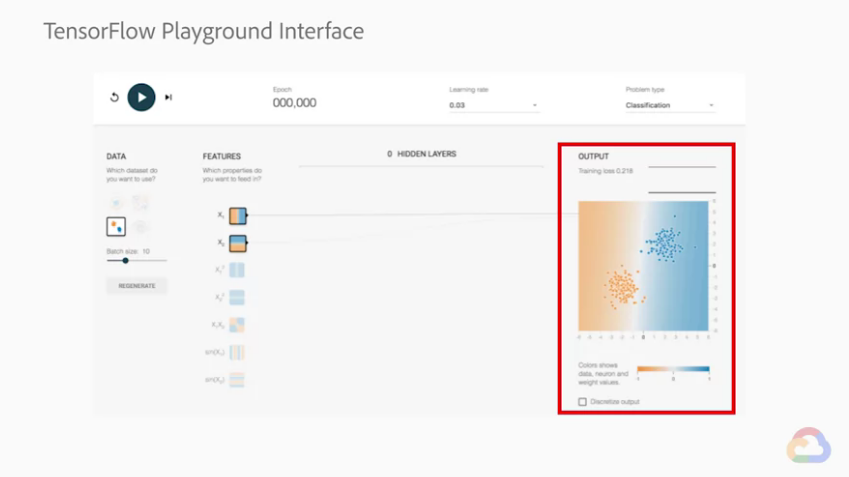Click the orange cluster in output plot

click(x=623, y=287)
